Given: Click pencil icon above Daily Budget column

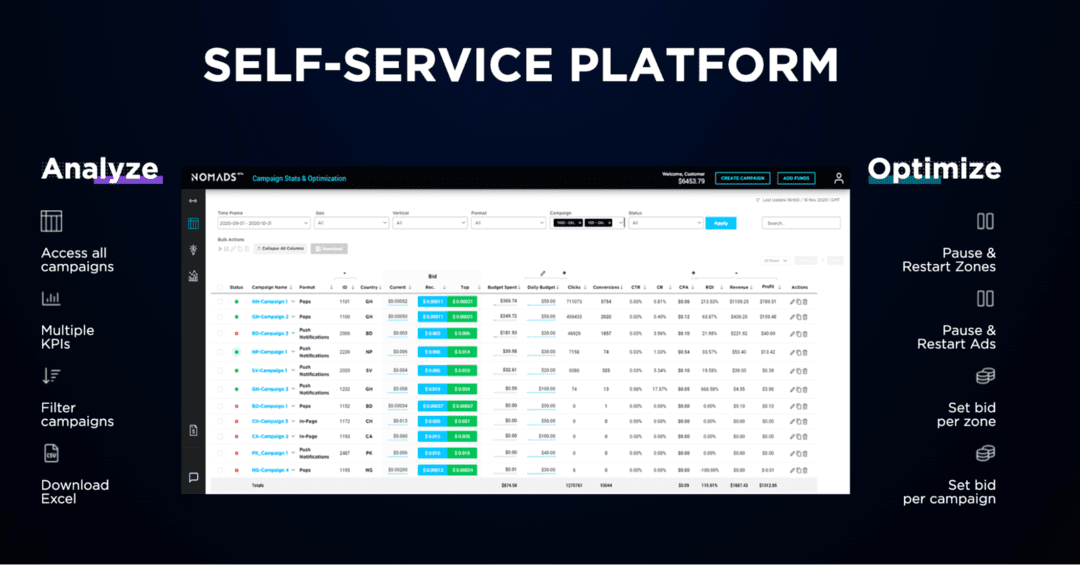Looking at the screenshot, I should 543,274.
